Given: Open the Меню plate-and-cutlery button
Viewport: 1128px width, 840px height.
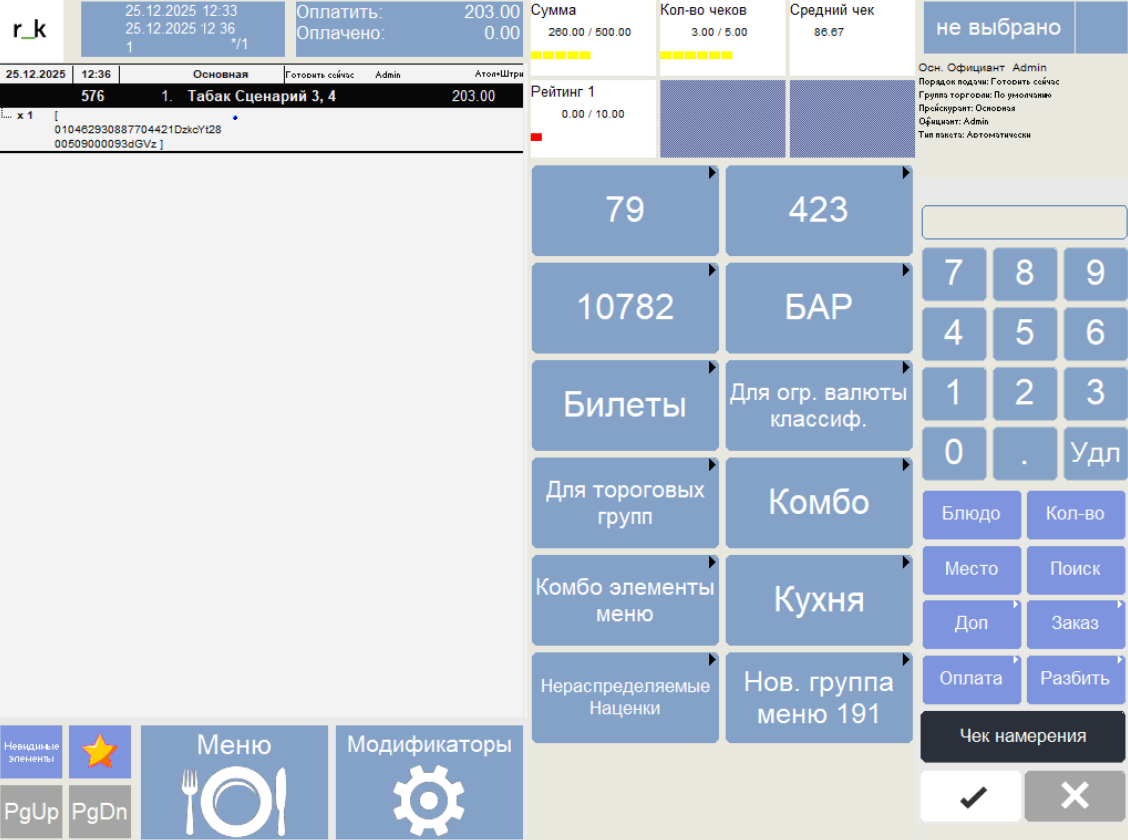Looking at the screenshot, I should 234,782.
